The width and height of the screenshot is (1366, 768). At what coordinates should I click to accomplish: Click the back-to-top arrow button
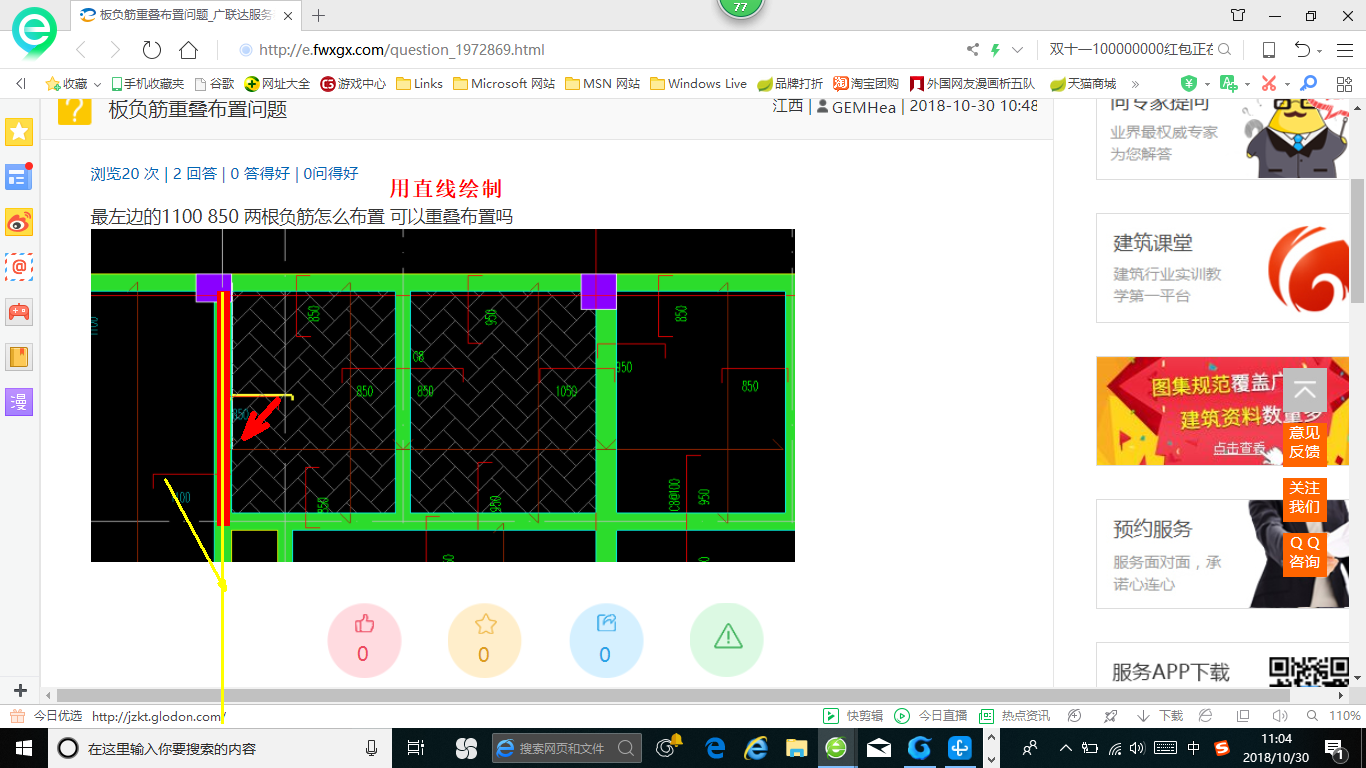1304,391
